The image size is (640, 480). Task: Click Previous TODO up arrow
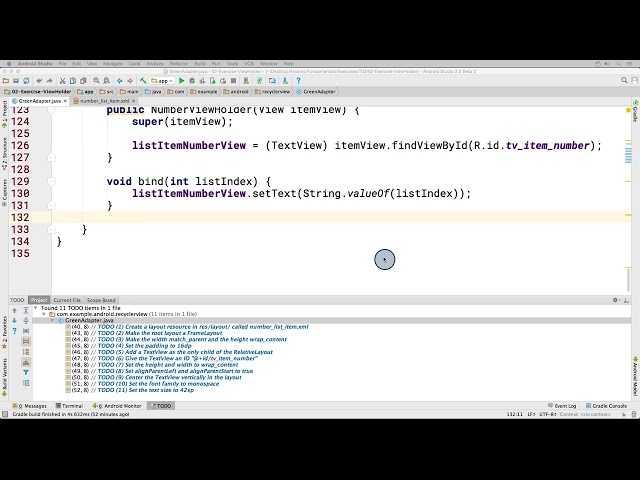(14, 311)
